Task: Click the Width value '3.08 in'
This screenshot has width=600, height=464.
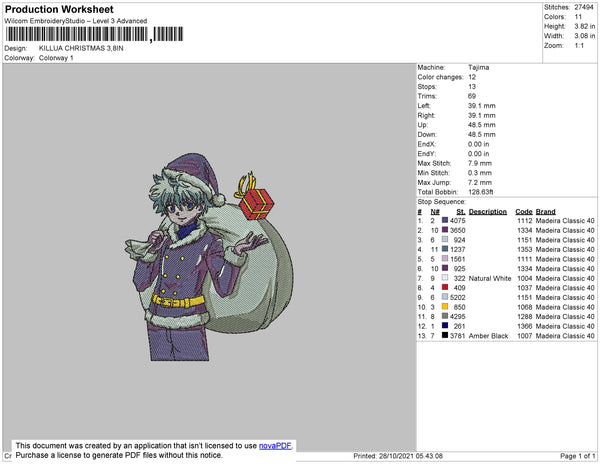Action: 585,36
